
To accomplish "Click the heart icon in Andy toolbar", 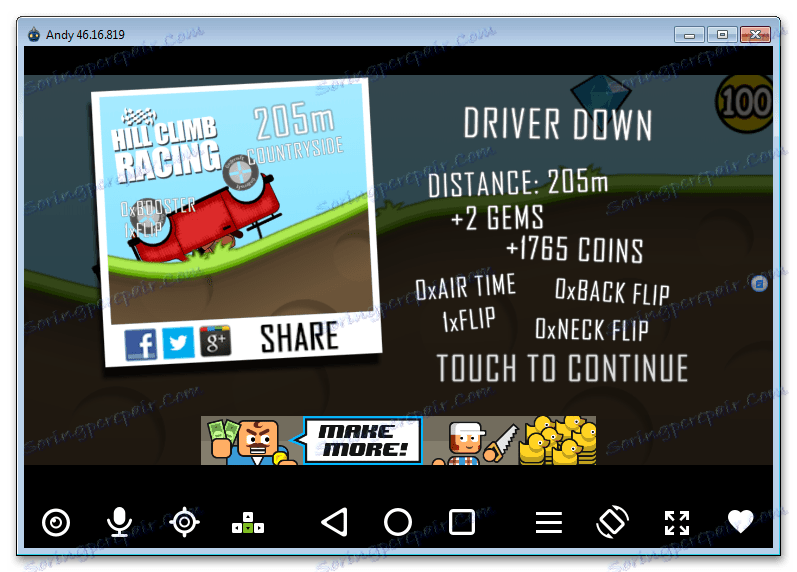I will (741, 521).
